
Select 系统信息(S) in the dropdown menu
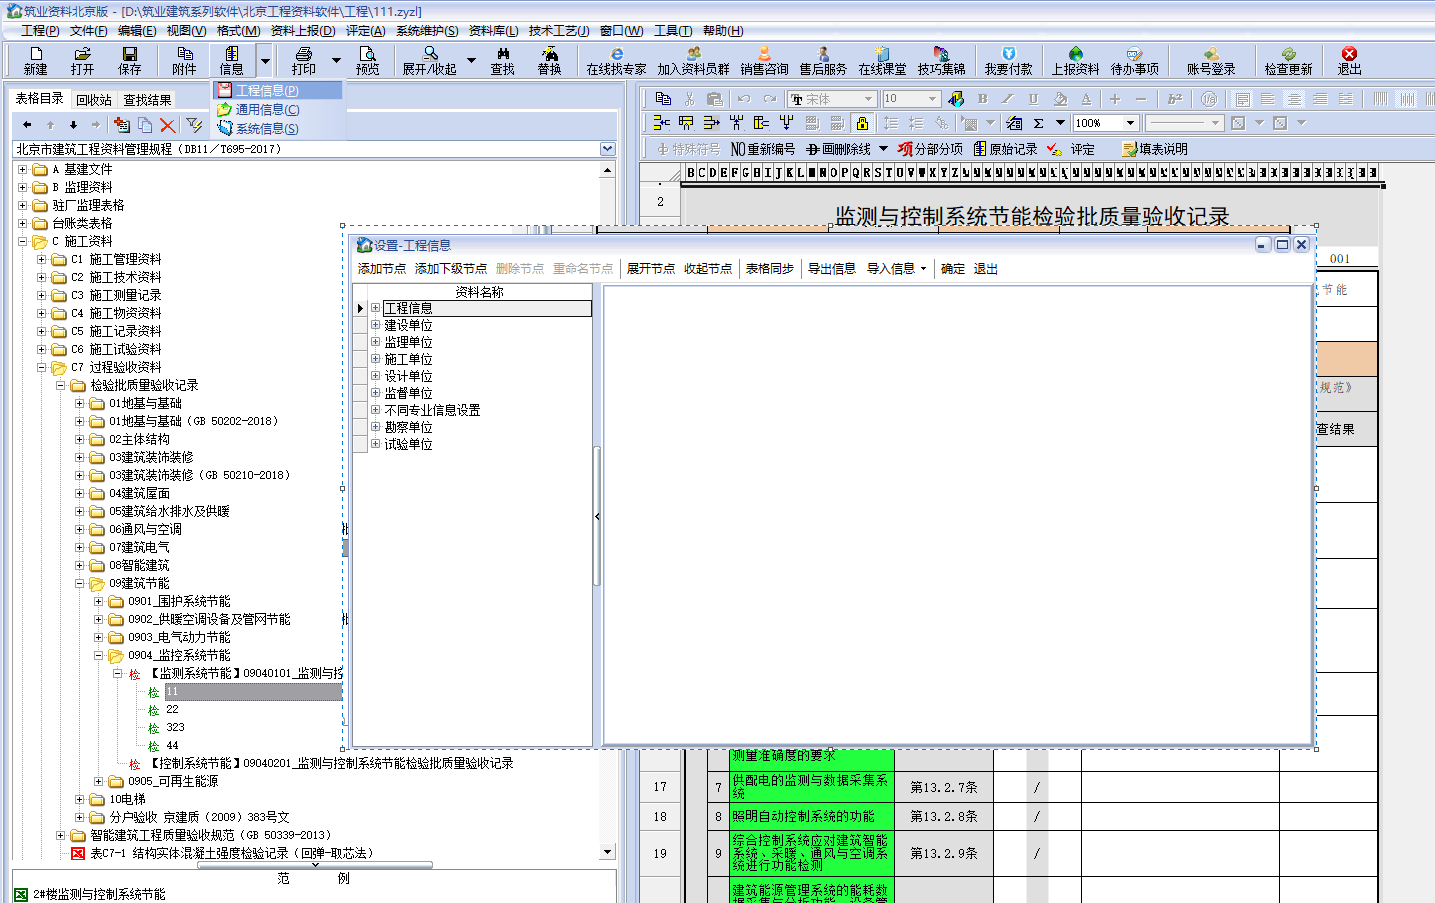coord(278,128)
